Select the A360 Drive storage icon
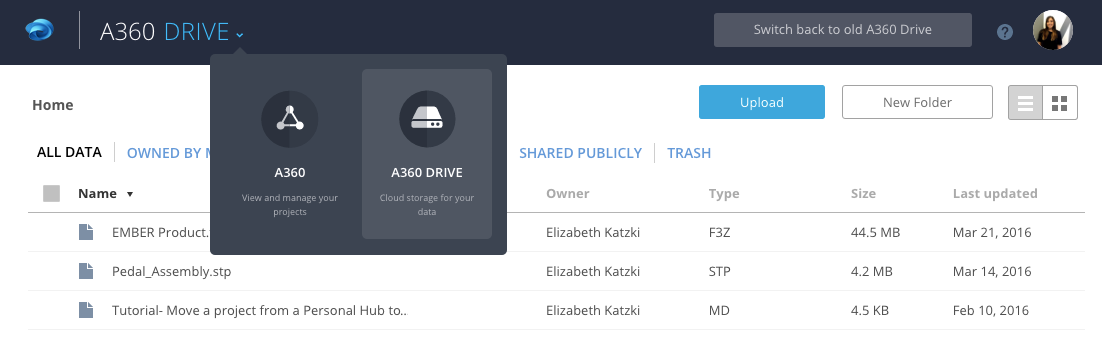This screenshot has width=1102, height=361. pyautogui.click(x=427, y=119)
